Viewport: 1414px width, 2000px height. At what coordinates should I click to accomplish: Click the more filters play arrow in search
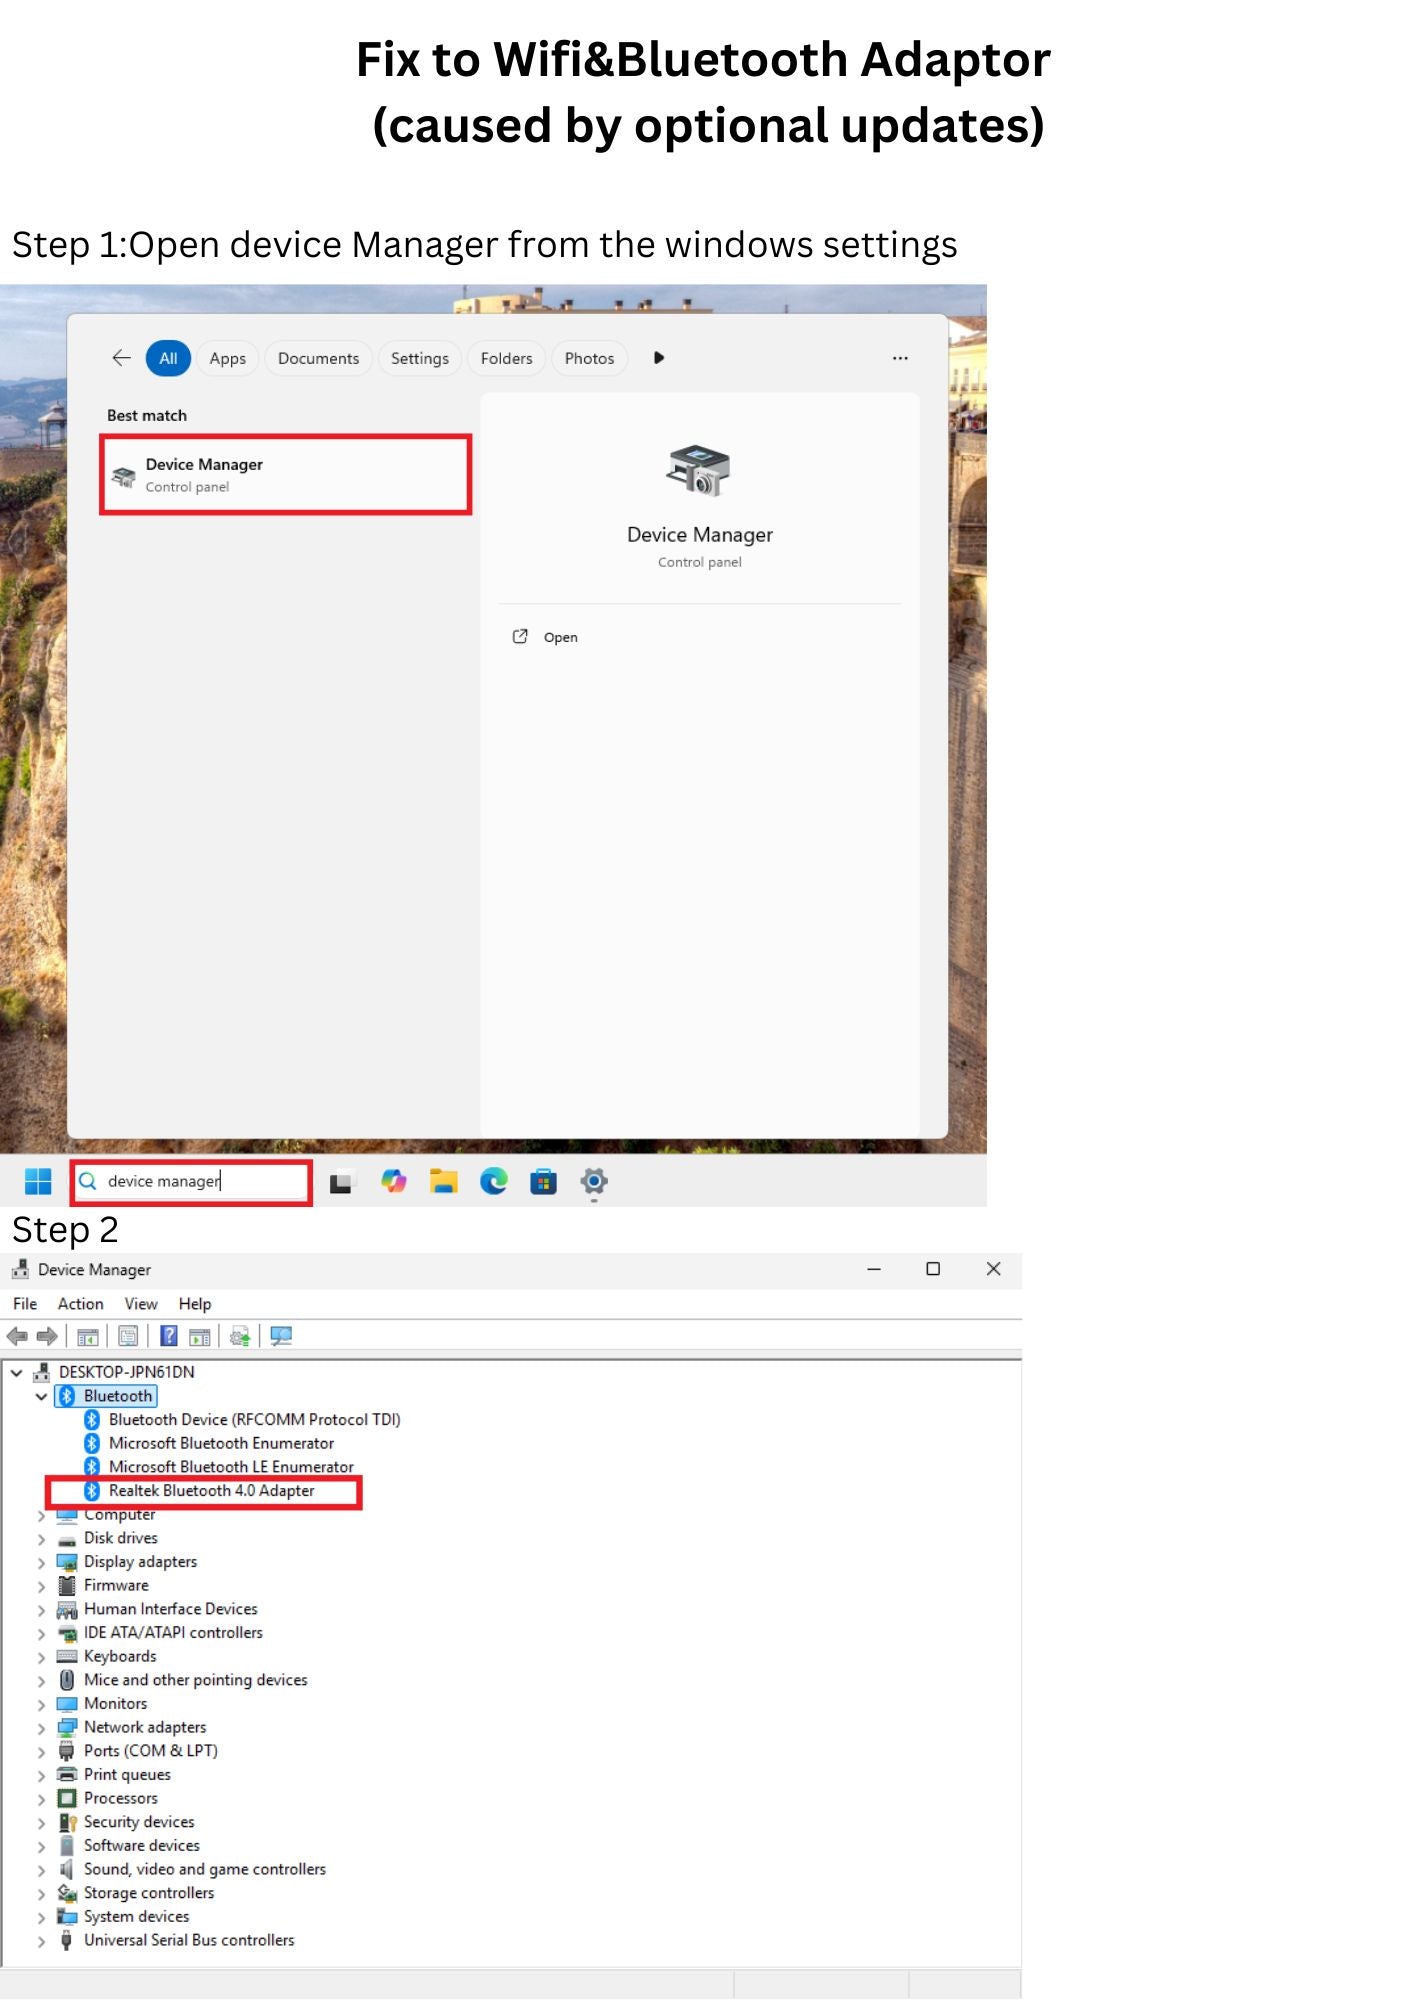tap(659, 358)
